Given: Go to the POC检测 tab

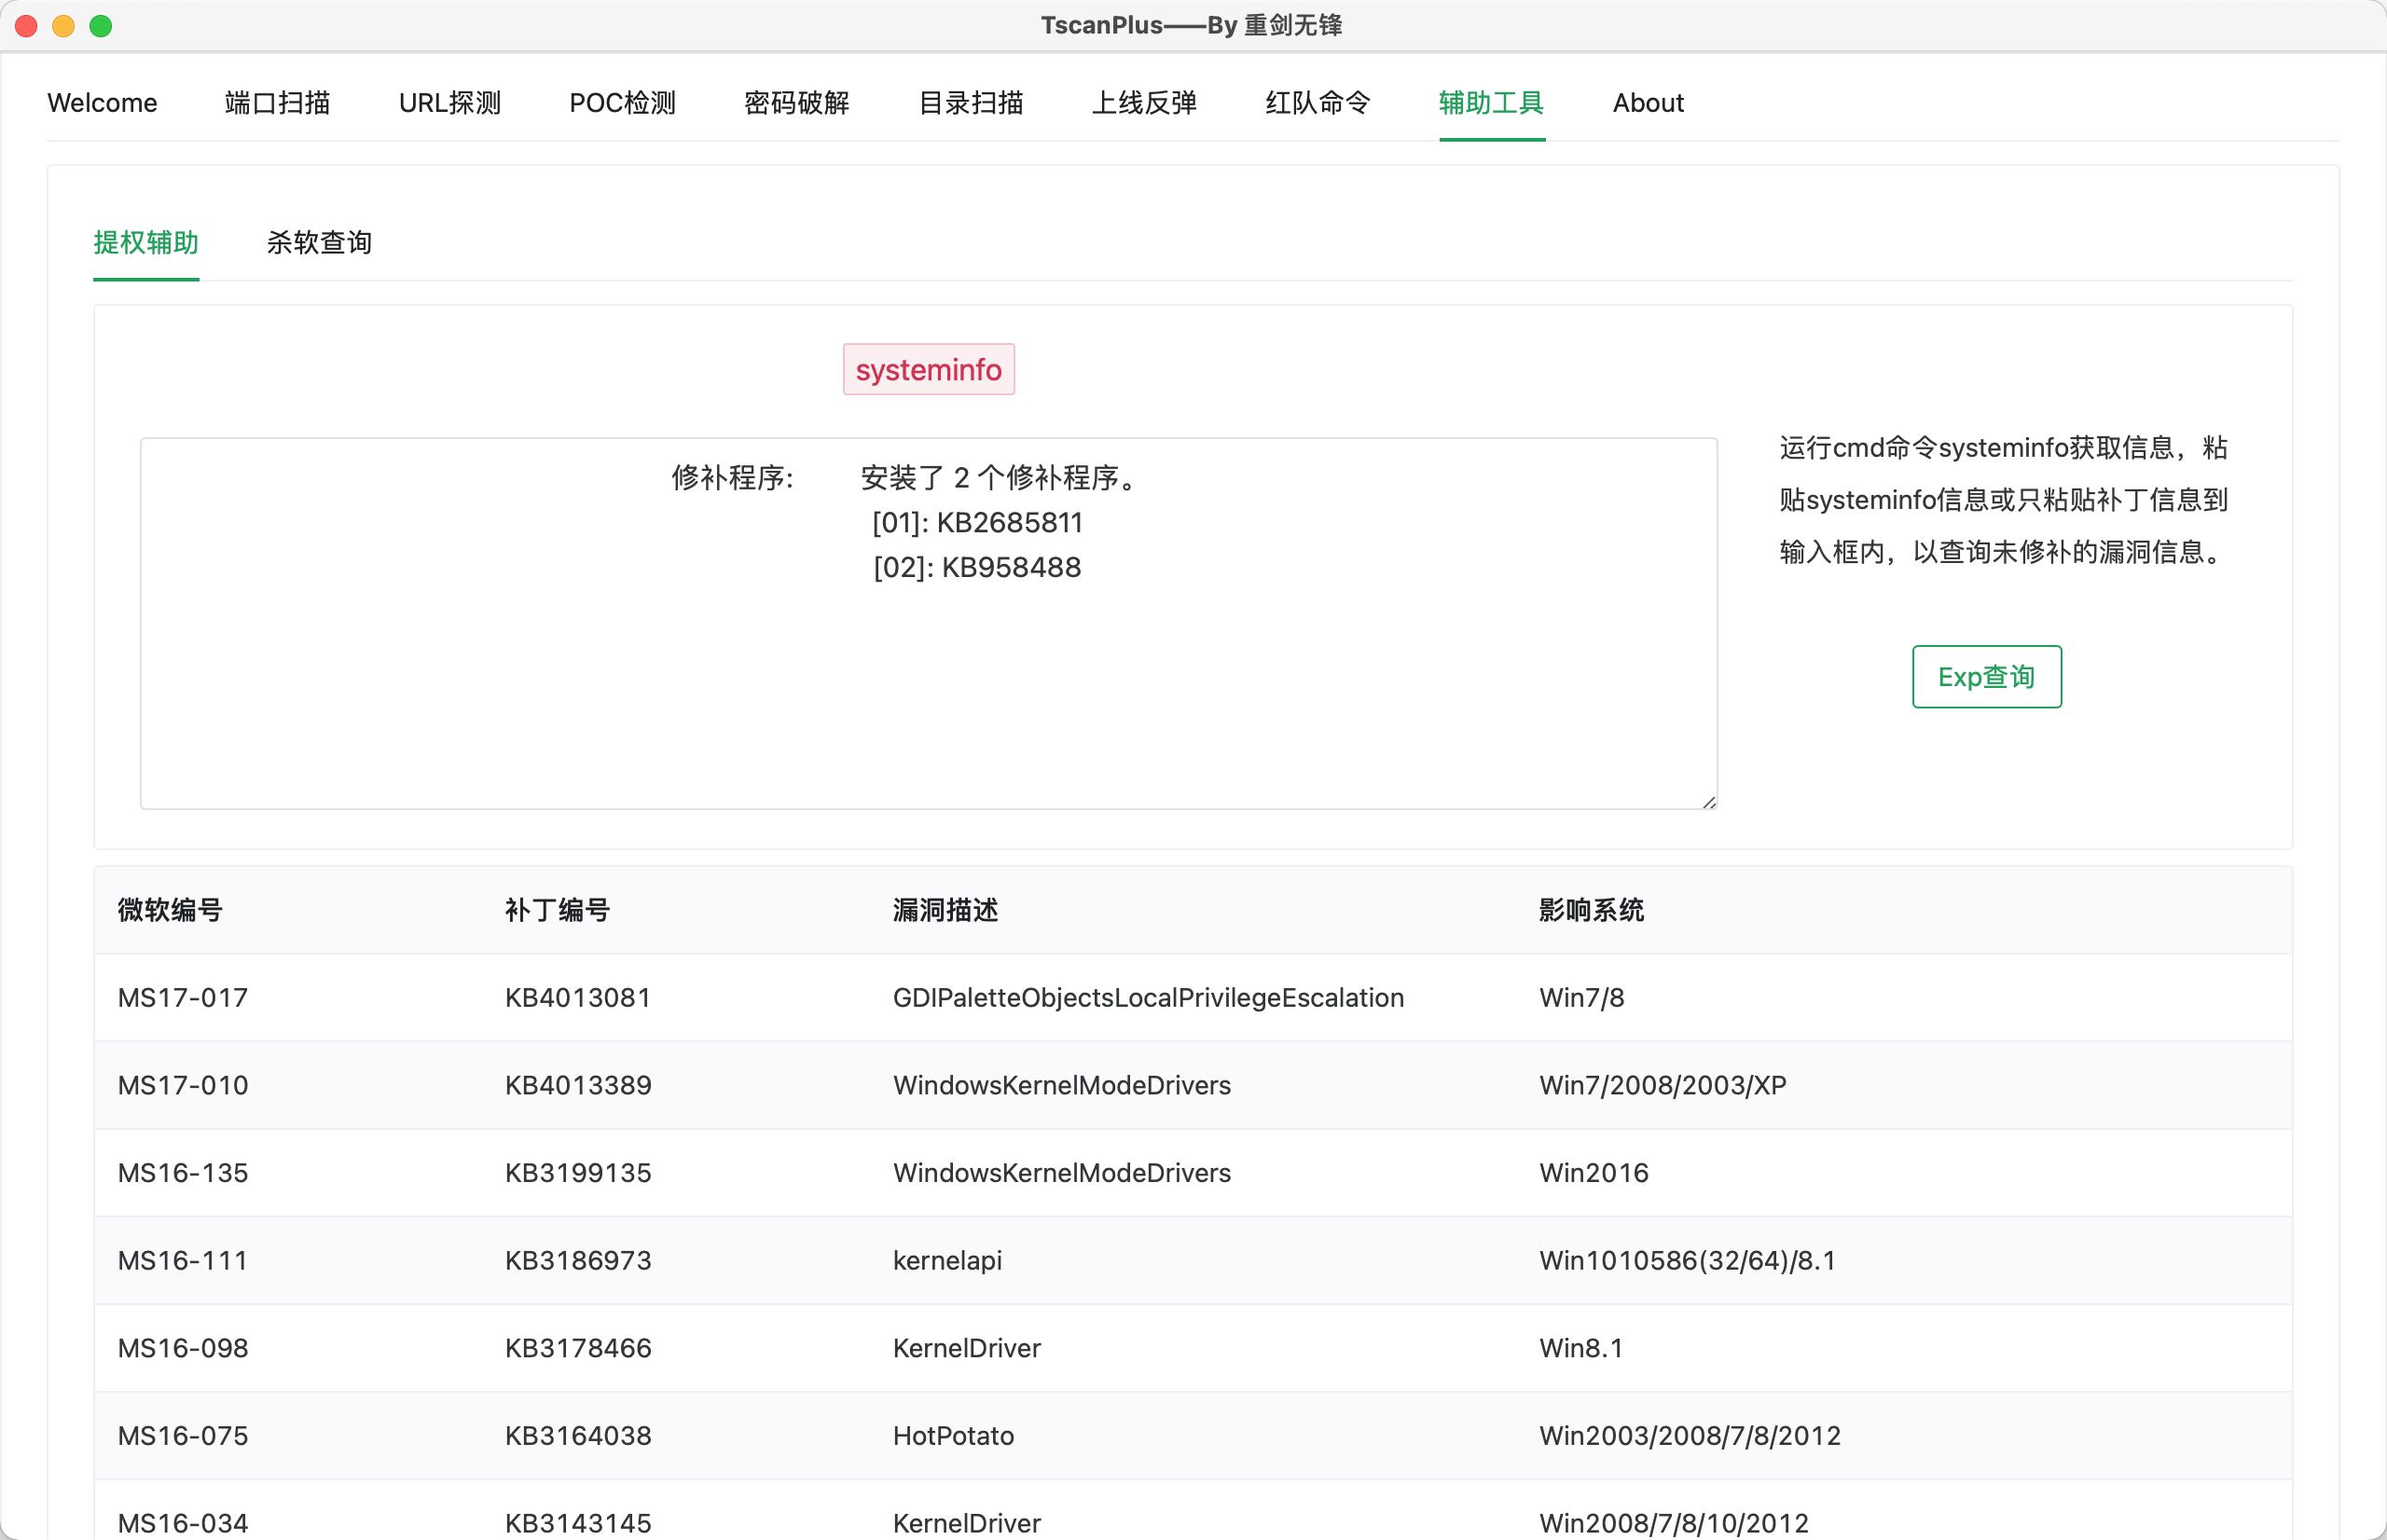Looking at the screenshot, I should click(x=622, y=103).
